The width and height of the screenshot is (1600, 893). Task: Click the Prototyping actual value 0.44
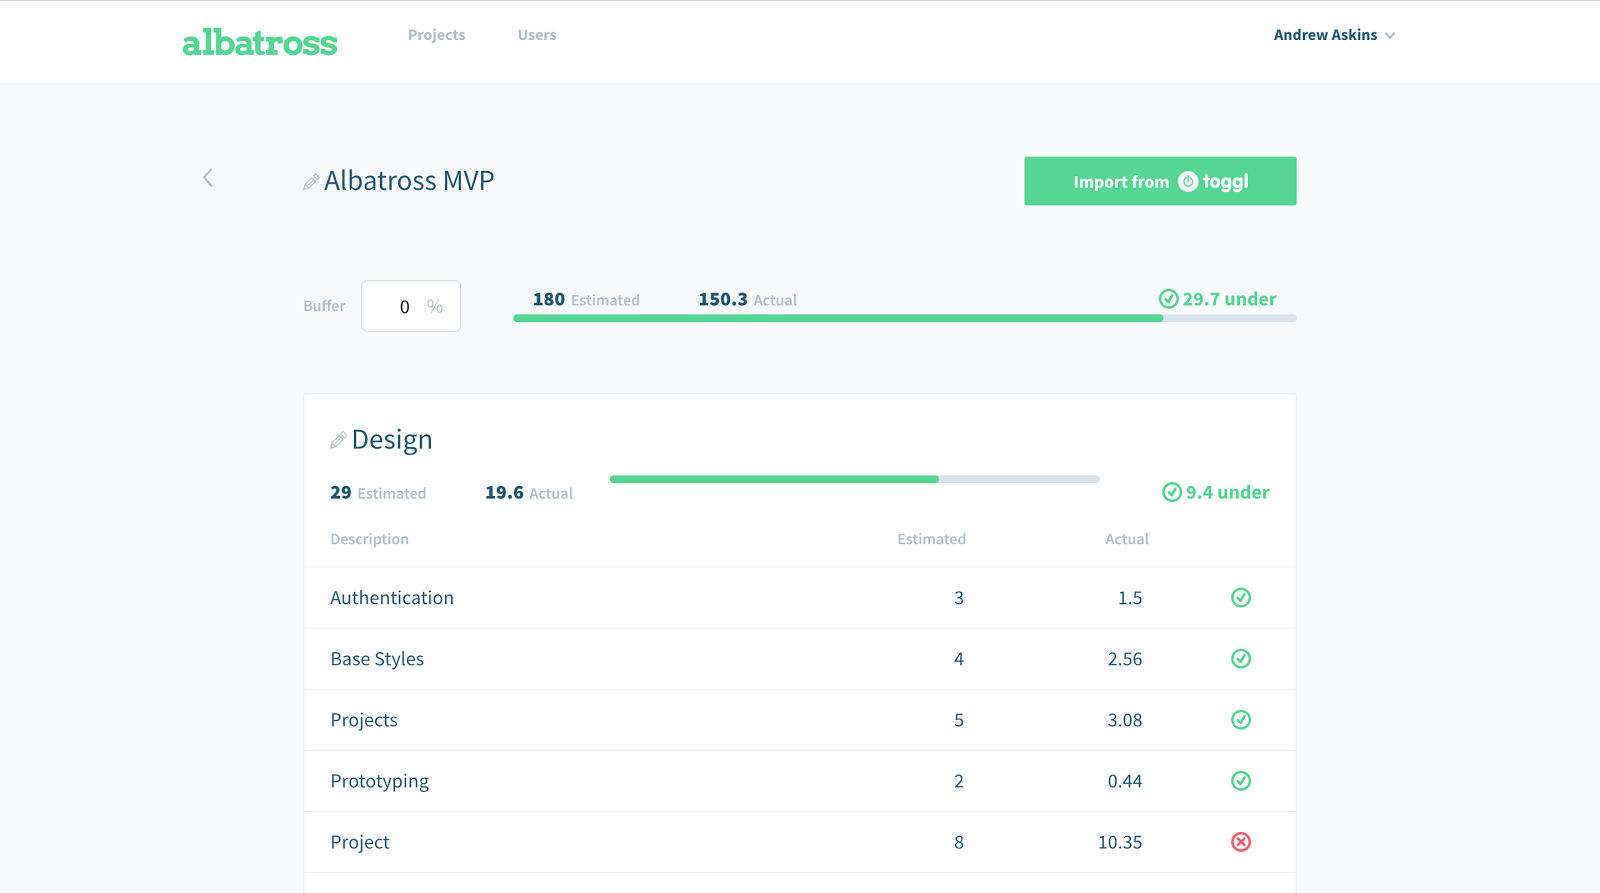[x=1125, y=781]
